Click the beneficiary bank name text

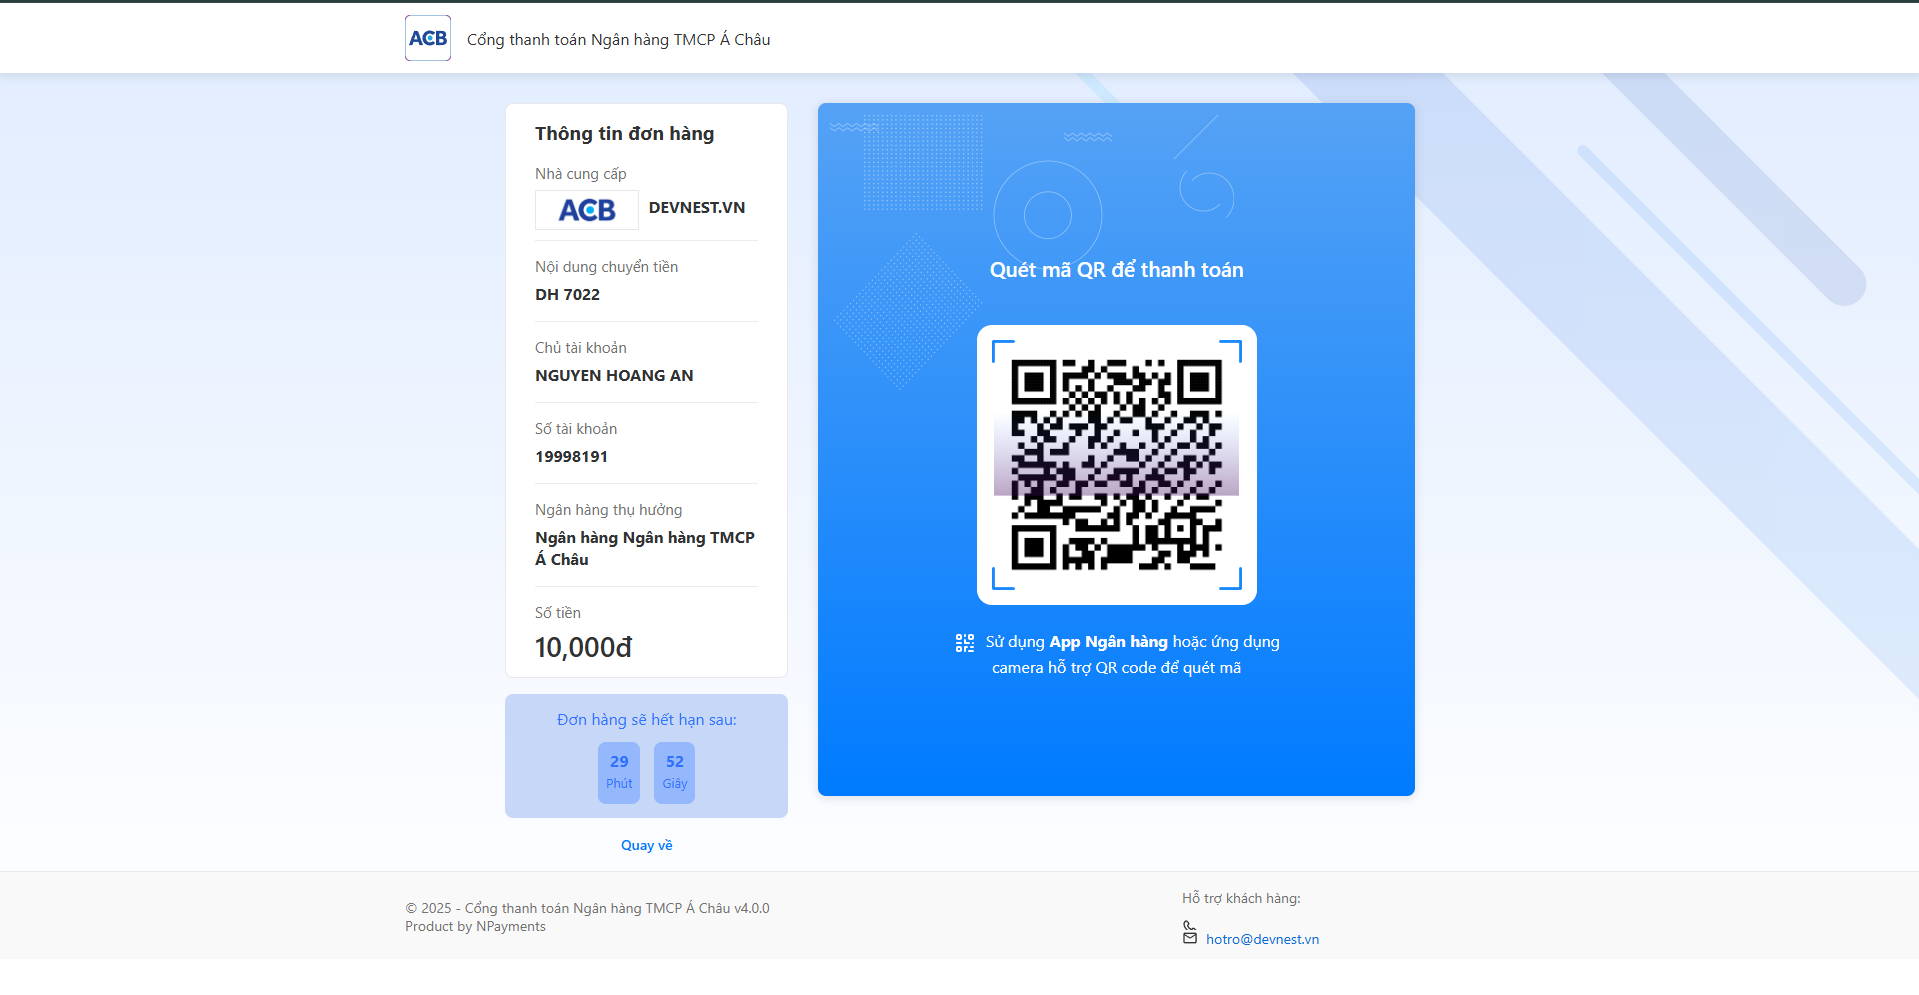tap(645, 548)
